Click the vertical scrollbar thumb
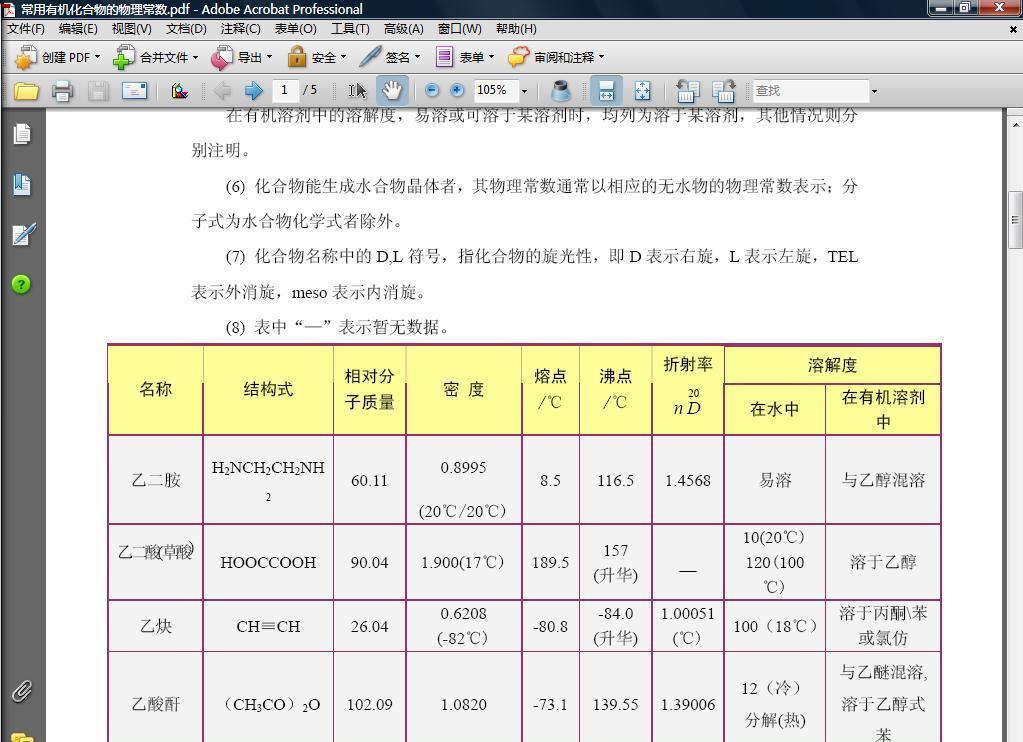Viewport: 1023px width, 742px height. [1015, 220]
